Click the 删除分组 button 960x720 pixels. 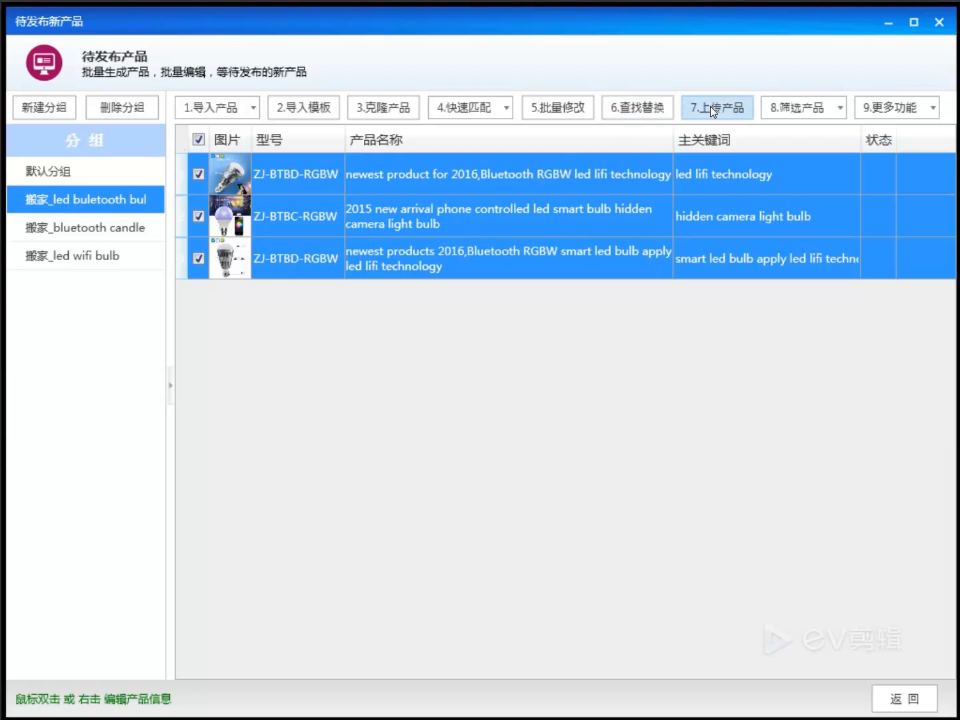click(122, 108)
